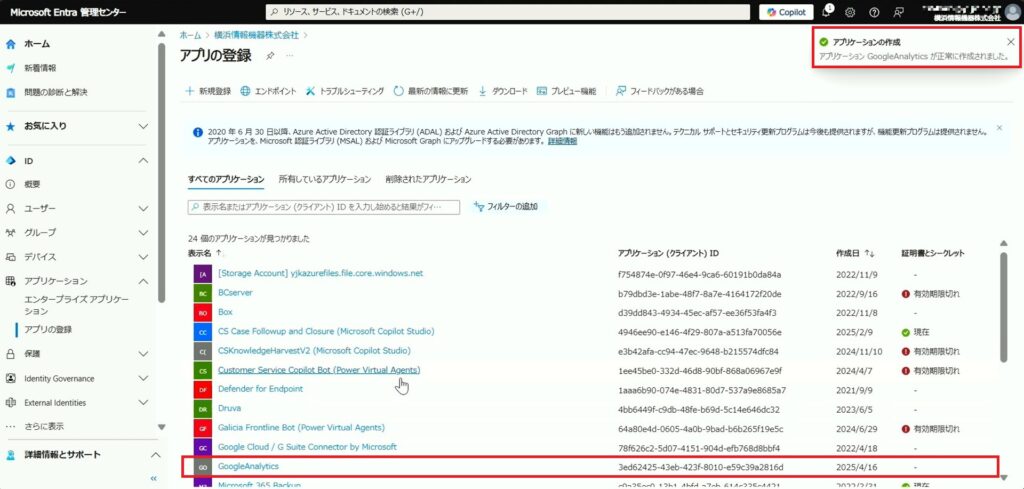Screen dimensions: 1024x489
Task: Open Customer Service Copilot Bot application
Action: (319, 370)
